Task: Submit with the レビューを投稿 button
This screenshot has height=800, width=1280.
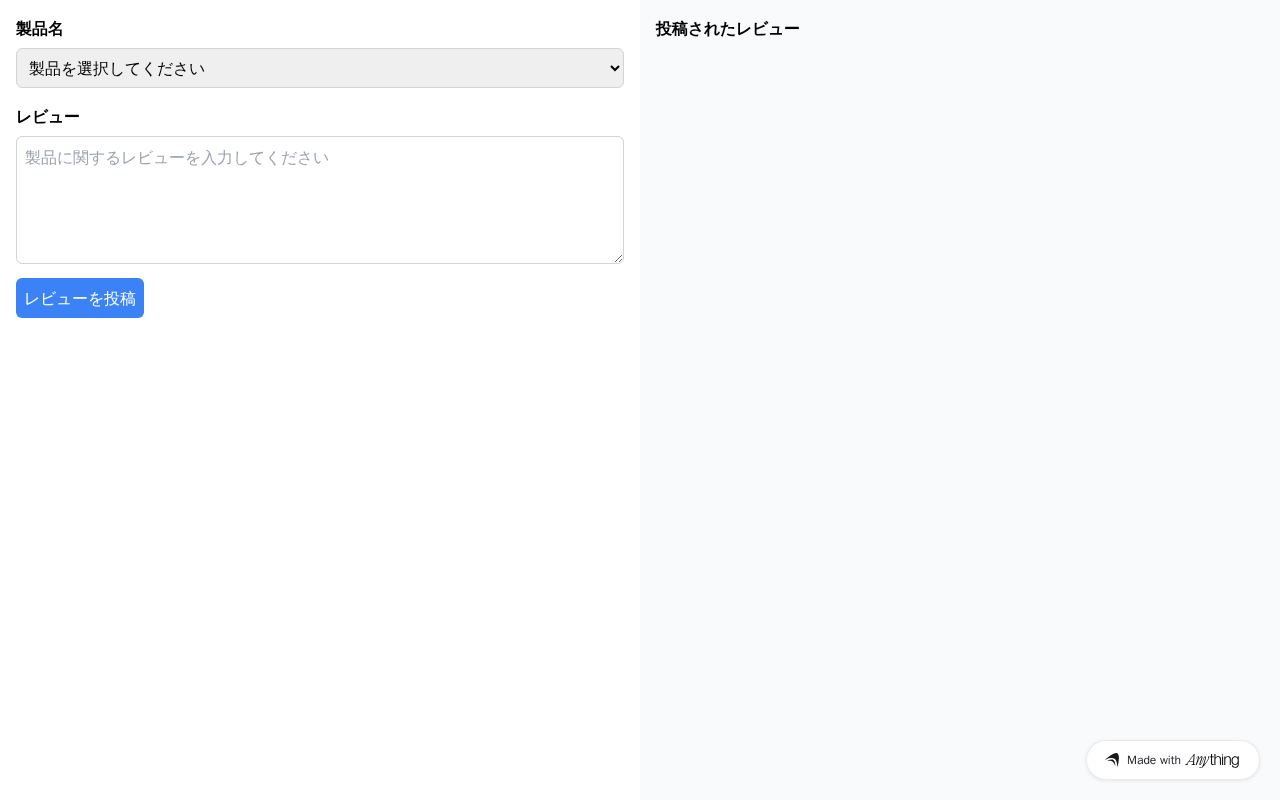Action: coord(80,298)
